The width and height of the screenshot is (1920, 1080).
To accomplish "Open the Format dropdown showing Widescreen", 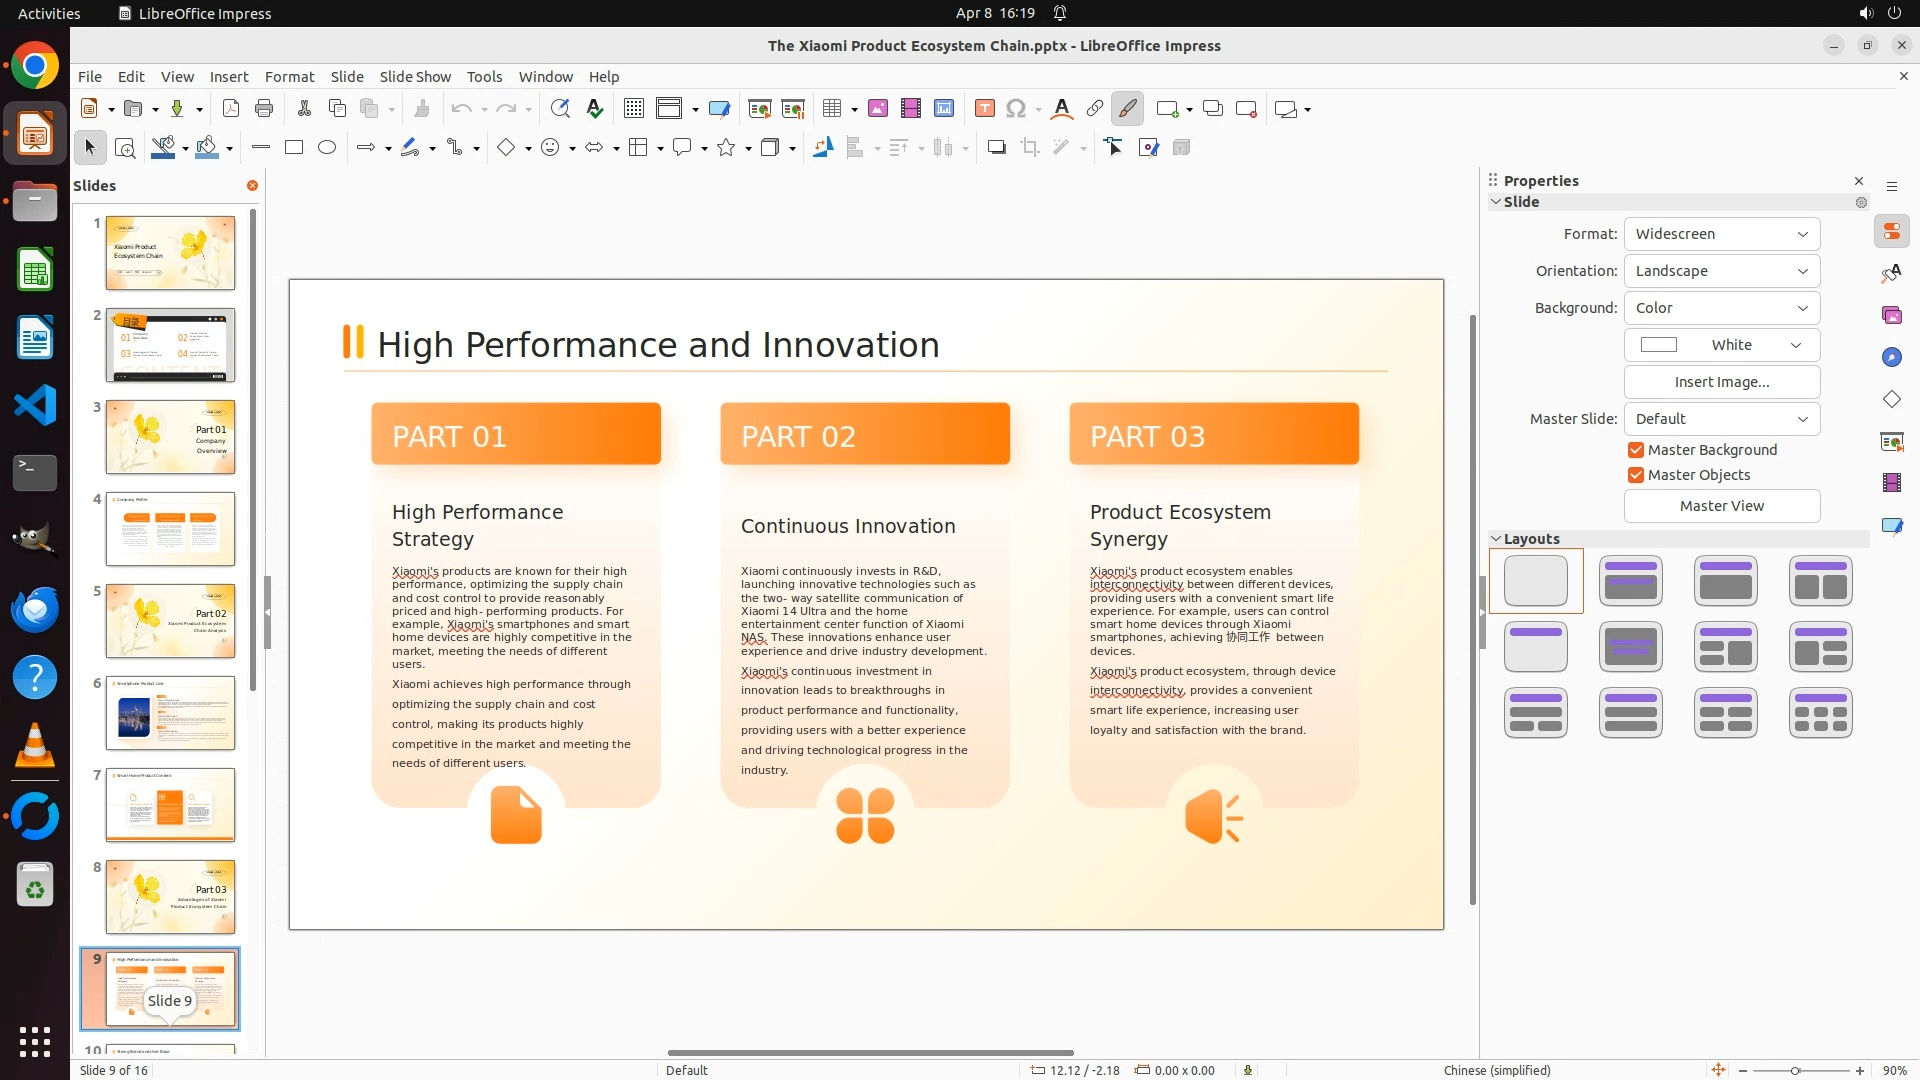I will 1721,234.
